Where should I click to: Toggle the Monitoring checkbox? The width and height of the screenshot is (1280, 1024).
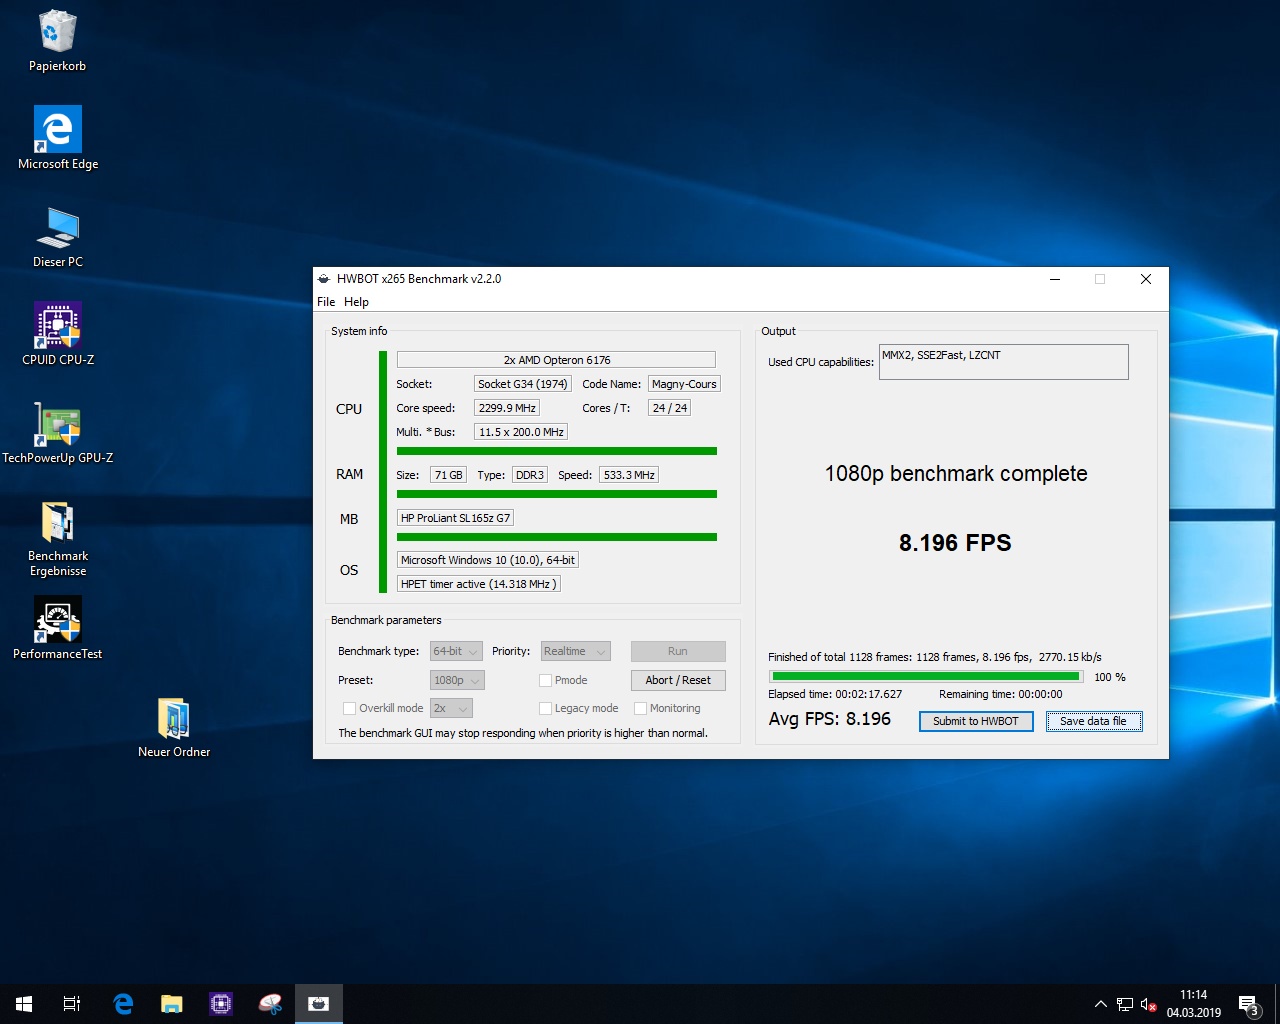[640, 708]
